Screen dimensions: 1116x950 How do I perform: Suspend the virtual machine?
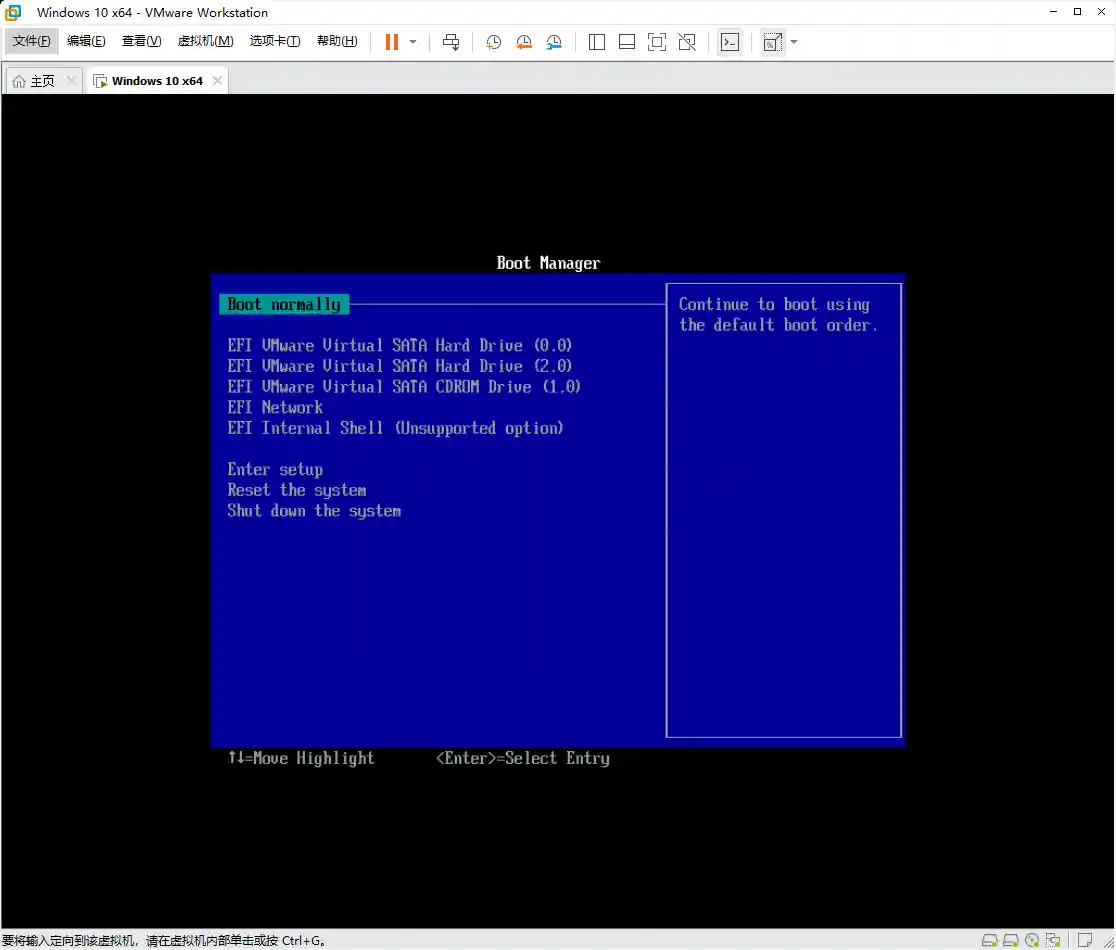coord(390,41)
